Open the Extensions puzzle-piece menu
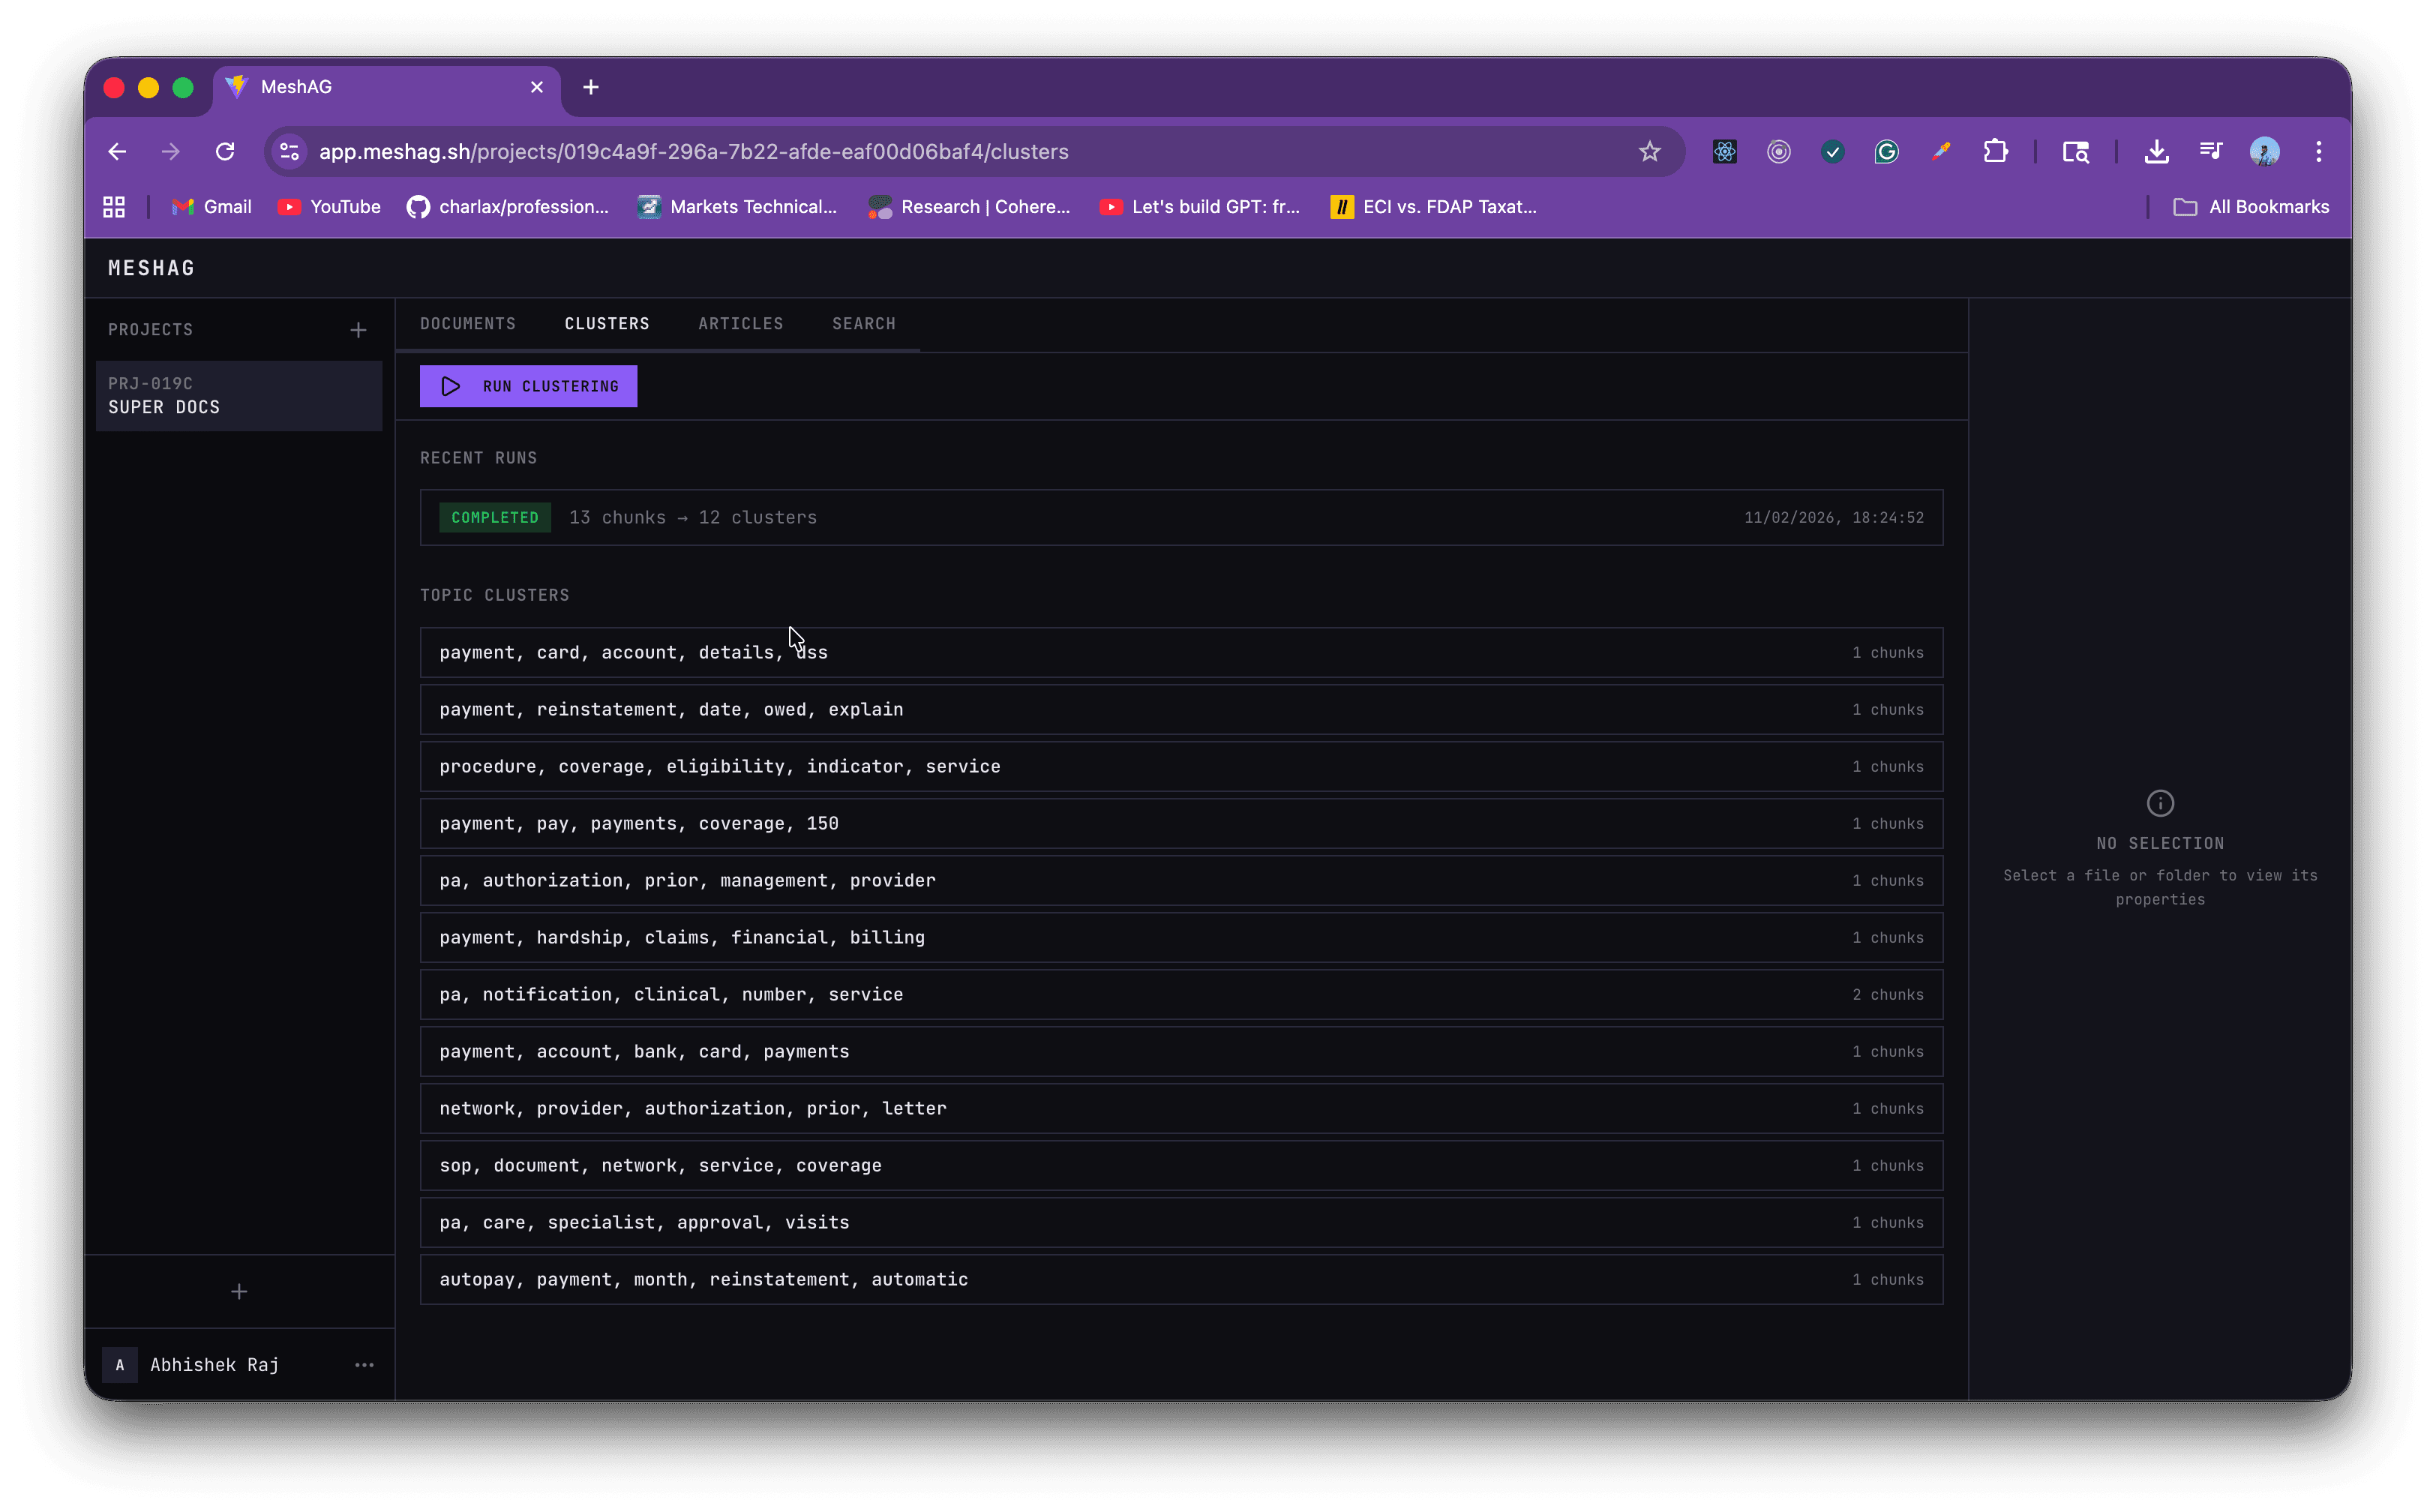Viewport: 2436px width, 1512px height. tap(1997, 151)
